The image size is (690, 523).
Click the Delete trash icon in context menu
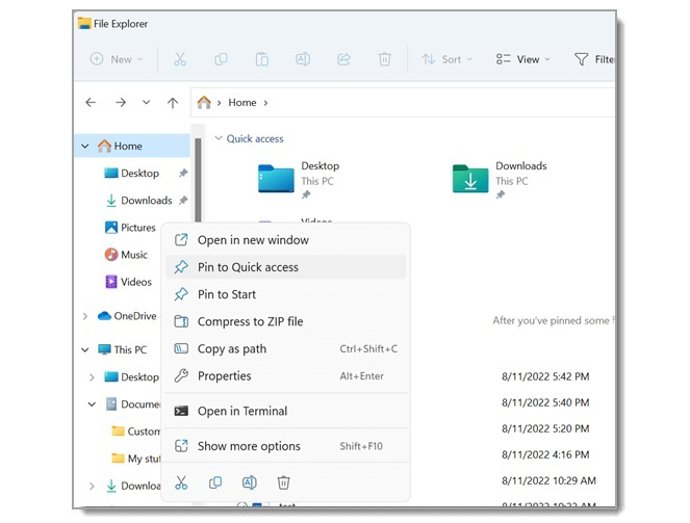pos(283,483)
